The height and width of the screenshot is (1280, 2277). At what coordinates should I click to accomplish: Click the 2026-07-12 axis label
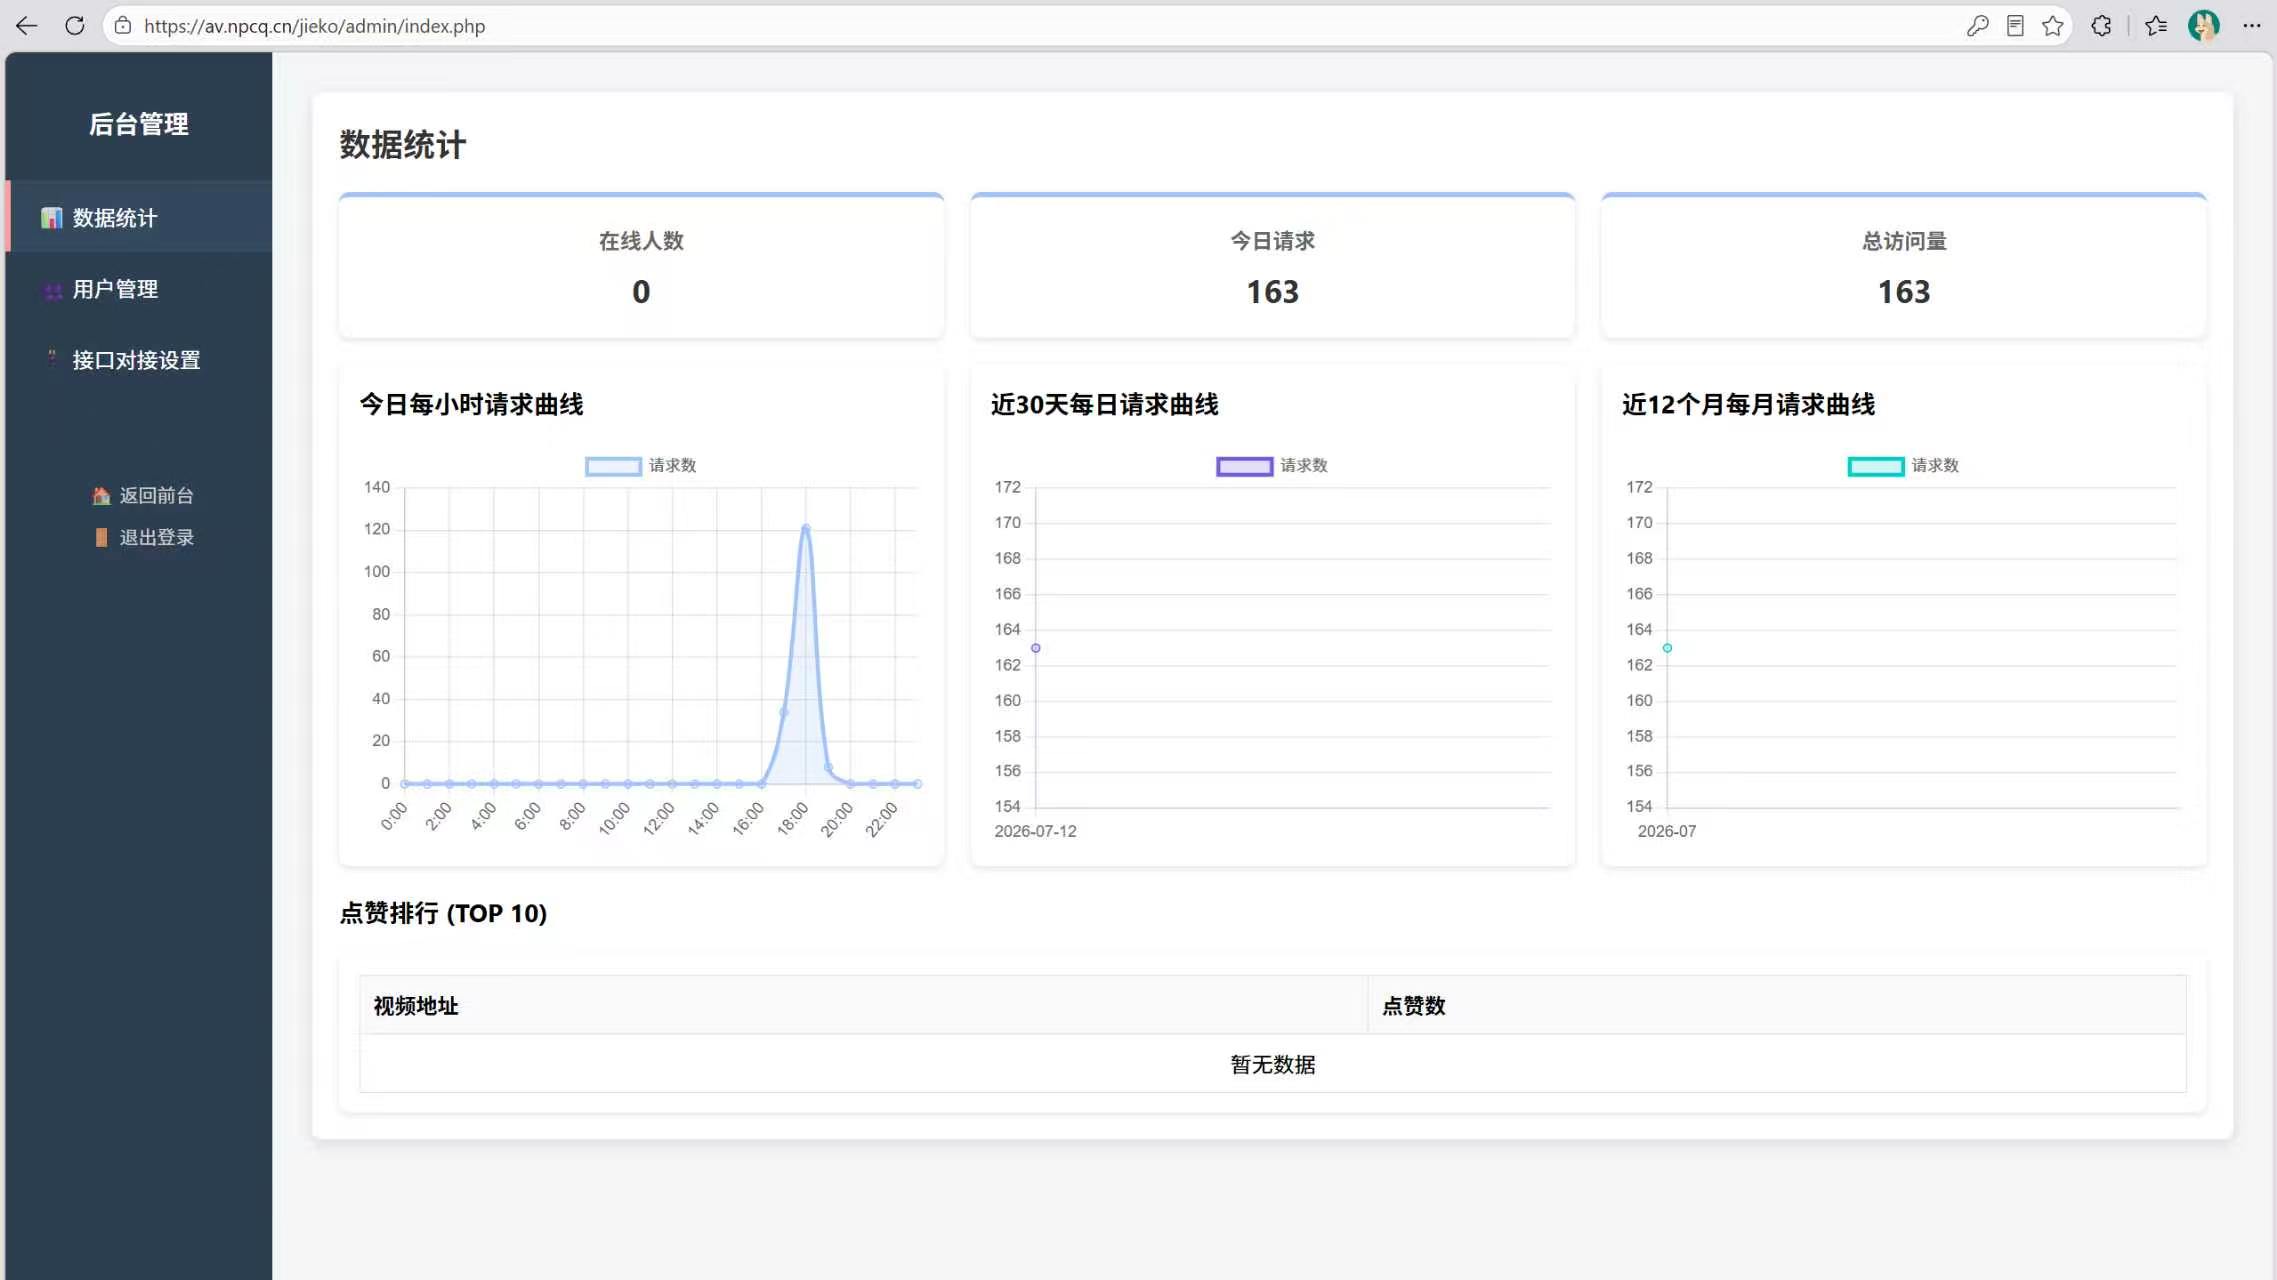click(x=1035, y=831)
